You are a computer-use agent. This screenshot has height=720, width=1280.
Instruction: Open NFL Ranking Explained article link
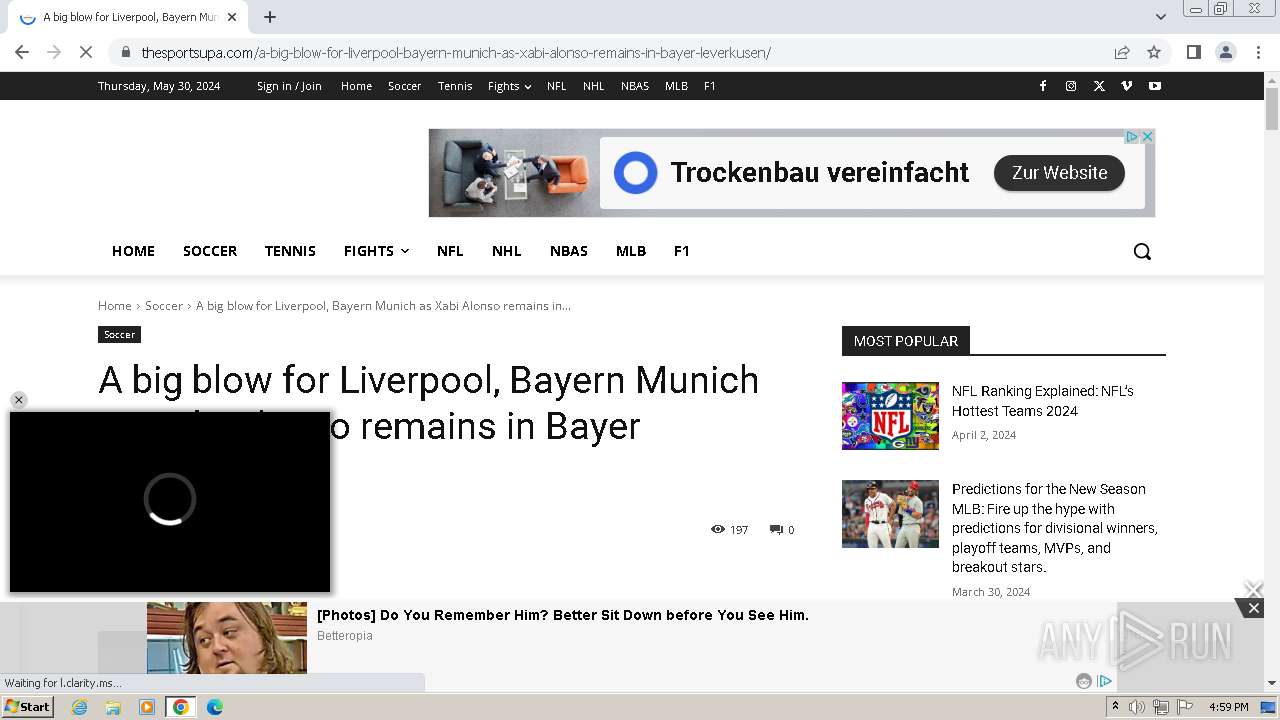(x=1042, y=401)
